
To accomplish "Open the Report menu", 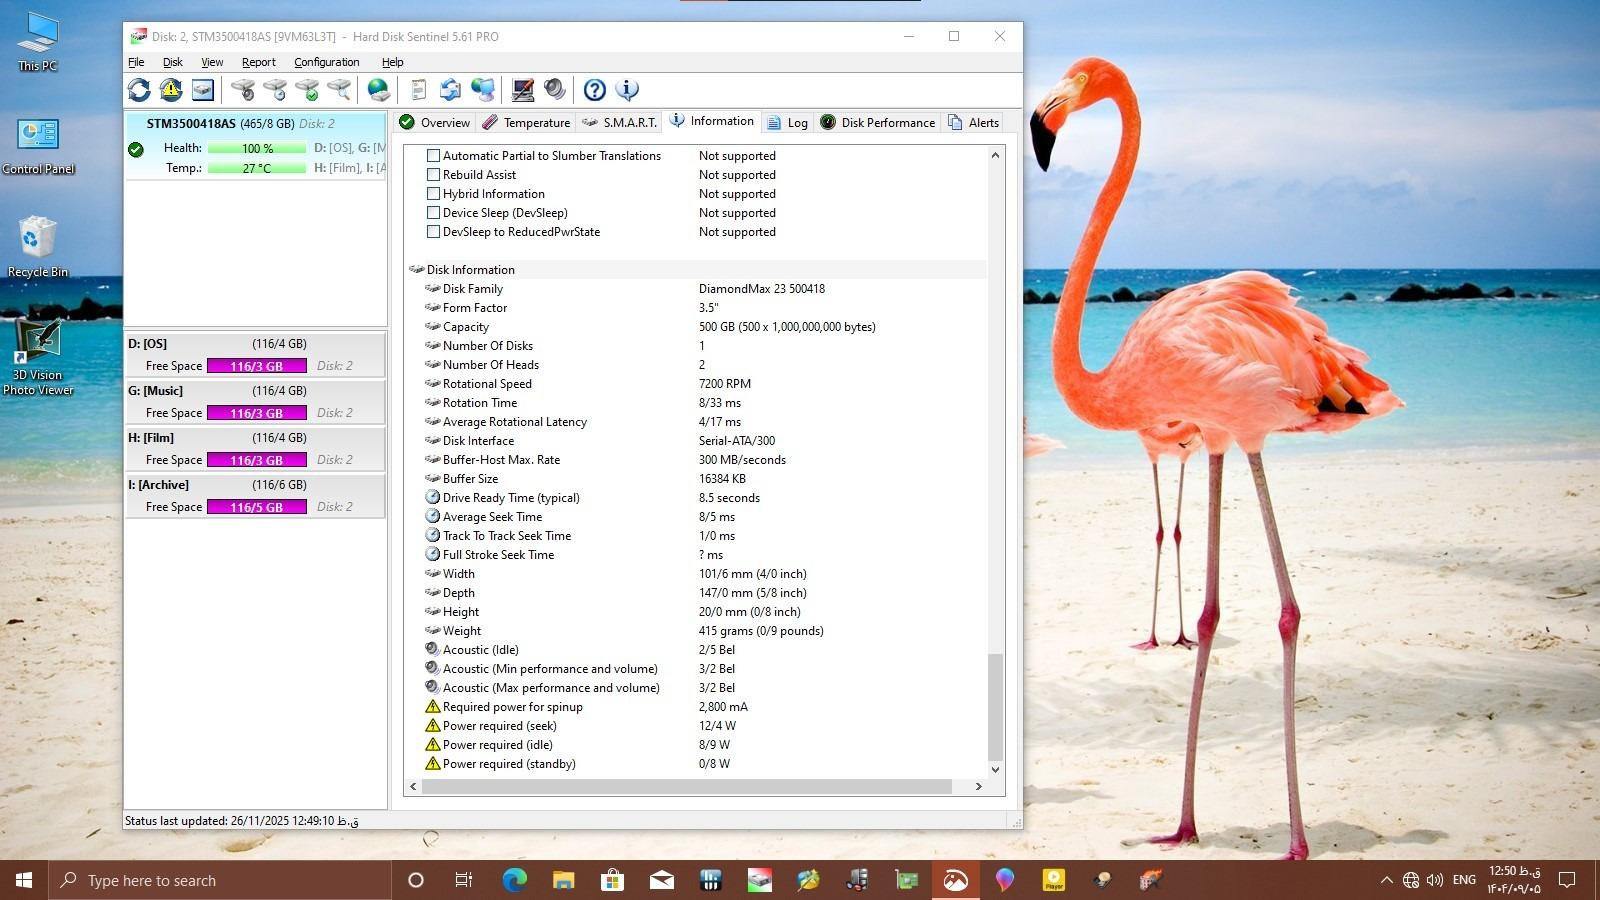I will (x=258, y=62).
